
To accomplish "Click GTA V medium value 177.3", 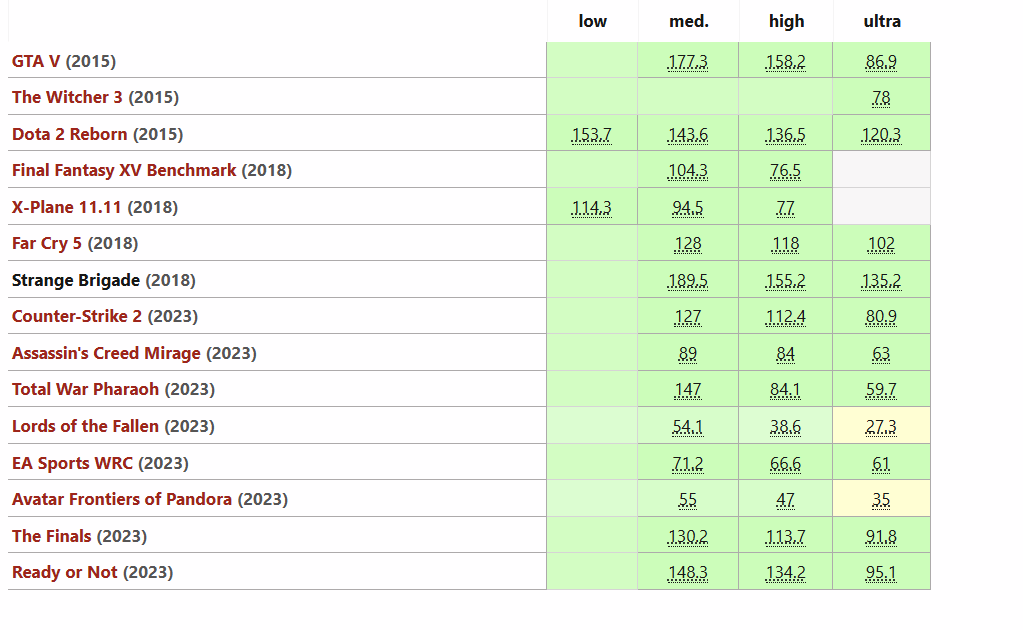I will click(688, 62).
